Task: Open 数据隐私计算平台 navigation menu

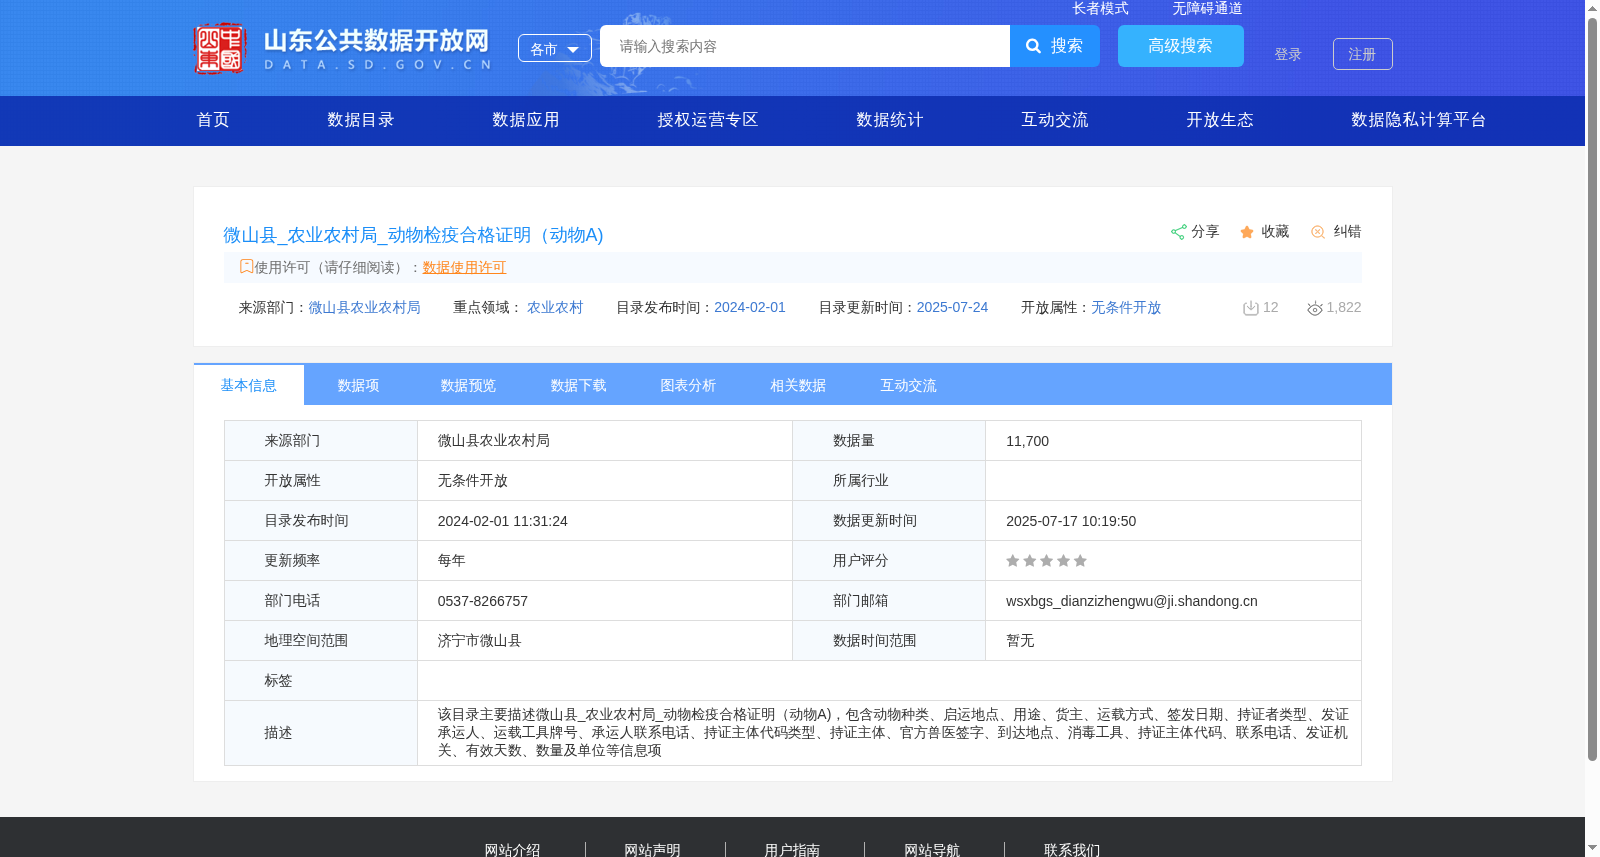Action: click(1419, 120)
